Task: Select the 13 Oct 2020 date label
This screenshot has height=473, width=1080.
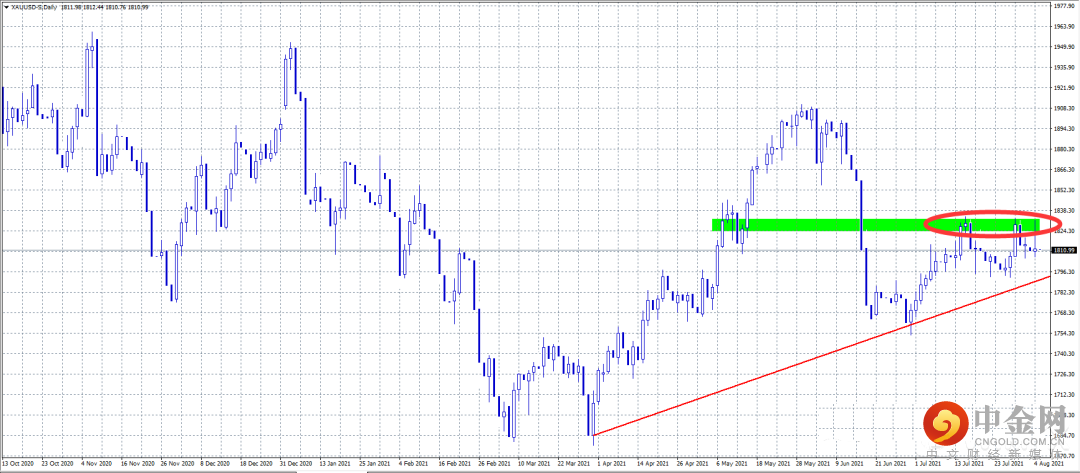Action: pyautogui.click(x=17, y=464)
